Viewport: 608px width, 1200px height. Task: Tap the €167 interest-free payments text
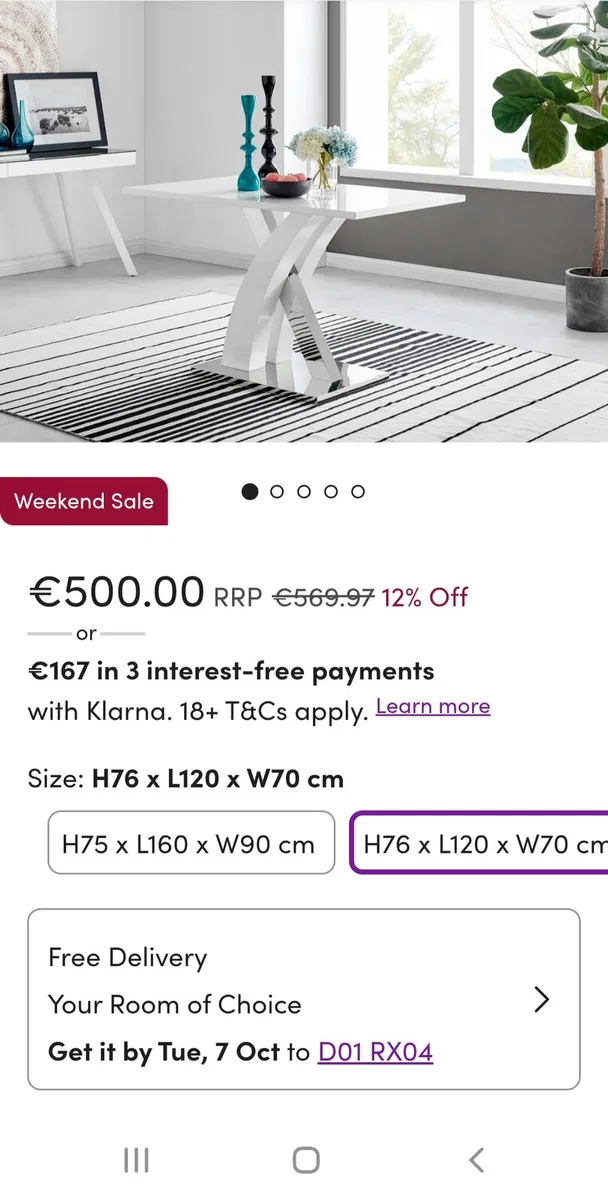(x=231, y=671)
